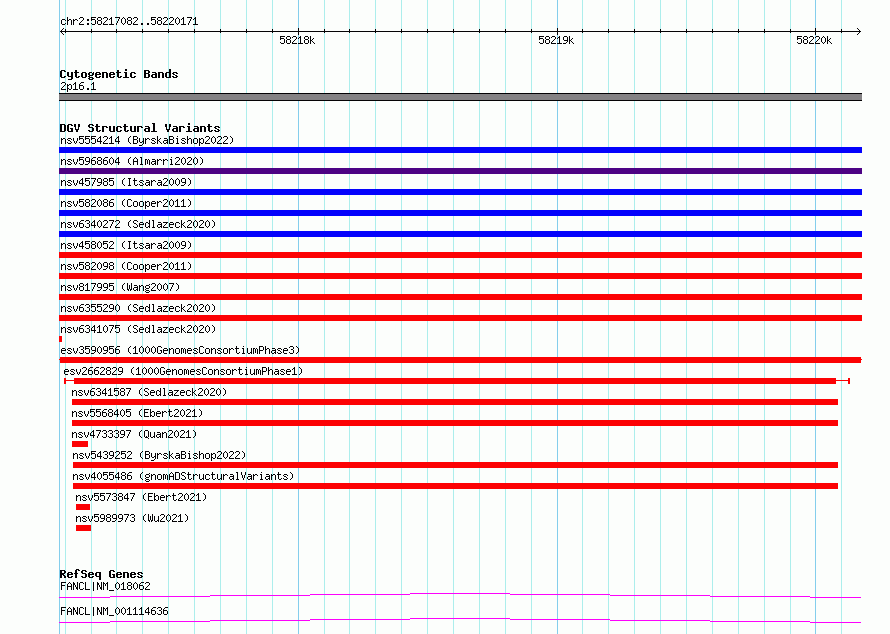This screenshot has width=890, height=634.
Task: Click the red bar under nsv4055486
Action: tap(455, 486)
